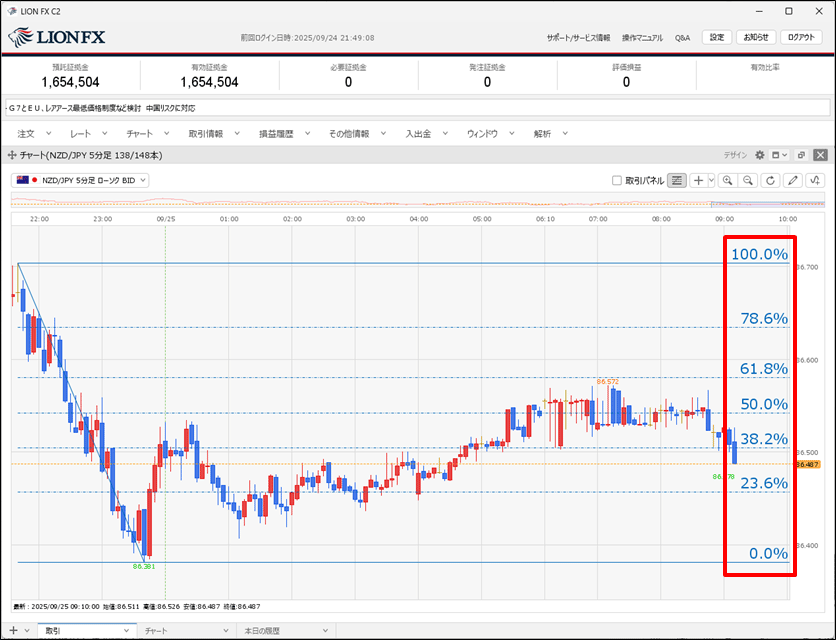The image size is (836, 640).
Task: Select the pencil drawing tool
Action: (x=793, y=180)
